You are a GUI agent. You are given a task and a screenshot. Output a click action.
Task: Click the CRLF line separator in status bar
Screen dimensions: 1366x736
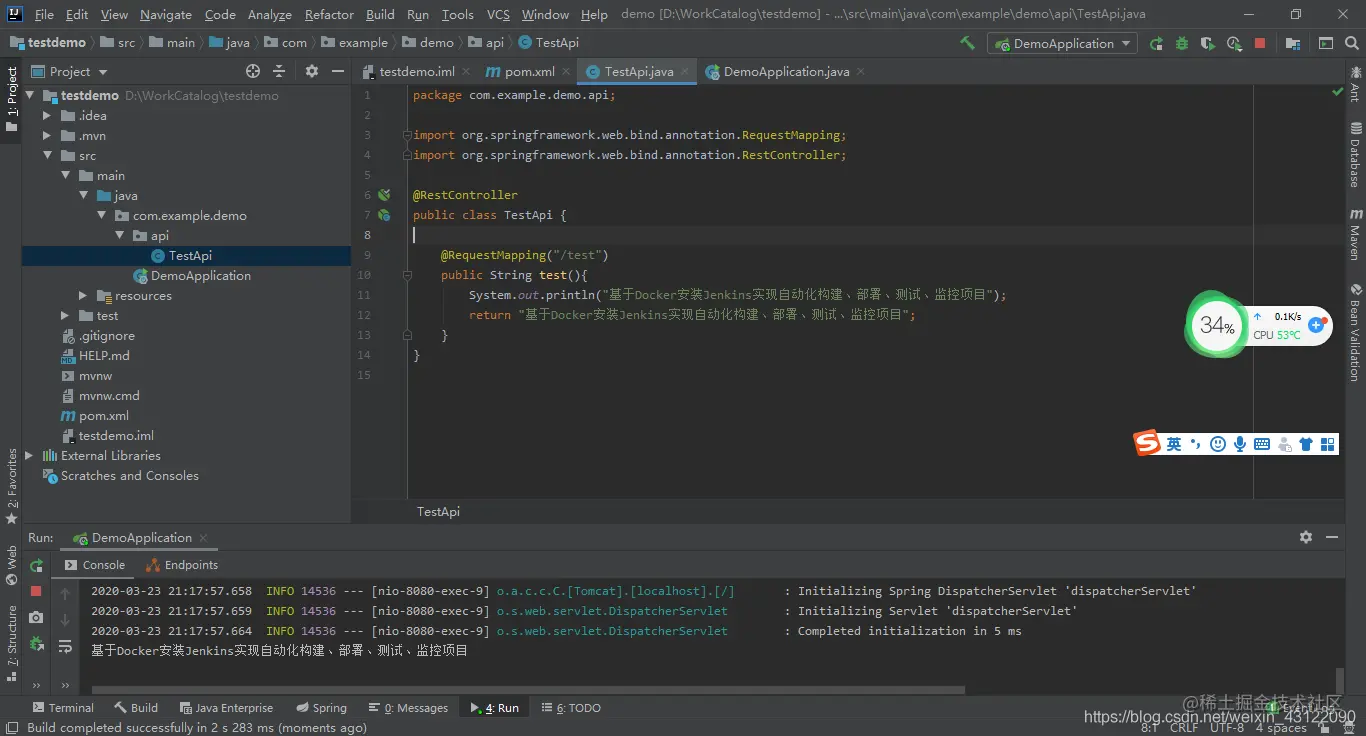click(1183, 727)
